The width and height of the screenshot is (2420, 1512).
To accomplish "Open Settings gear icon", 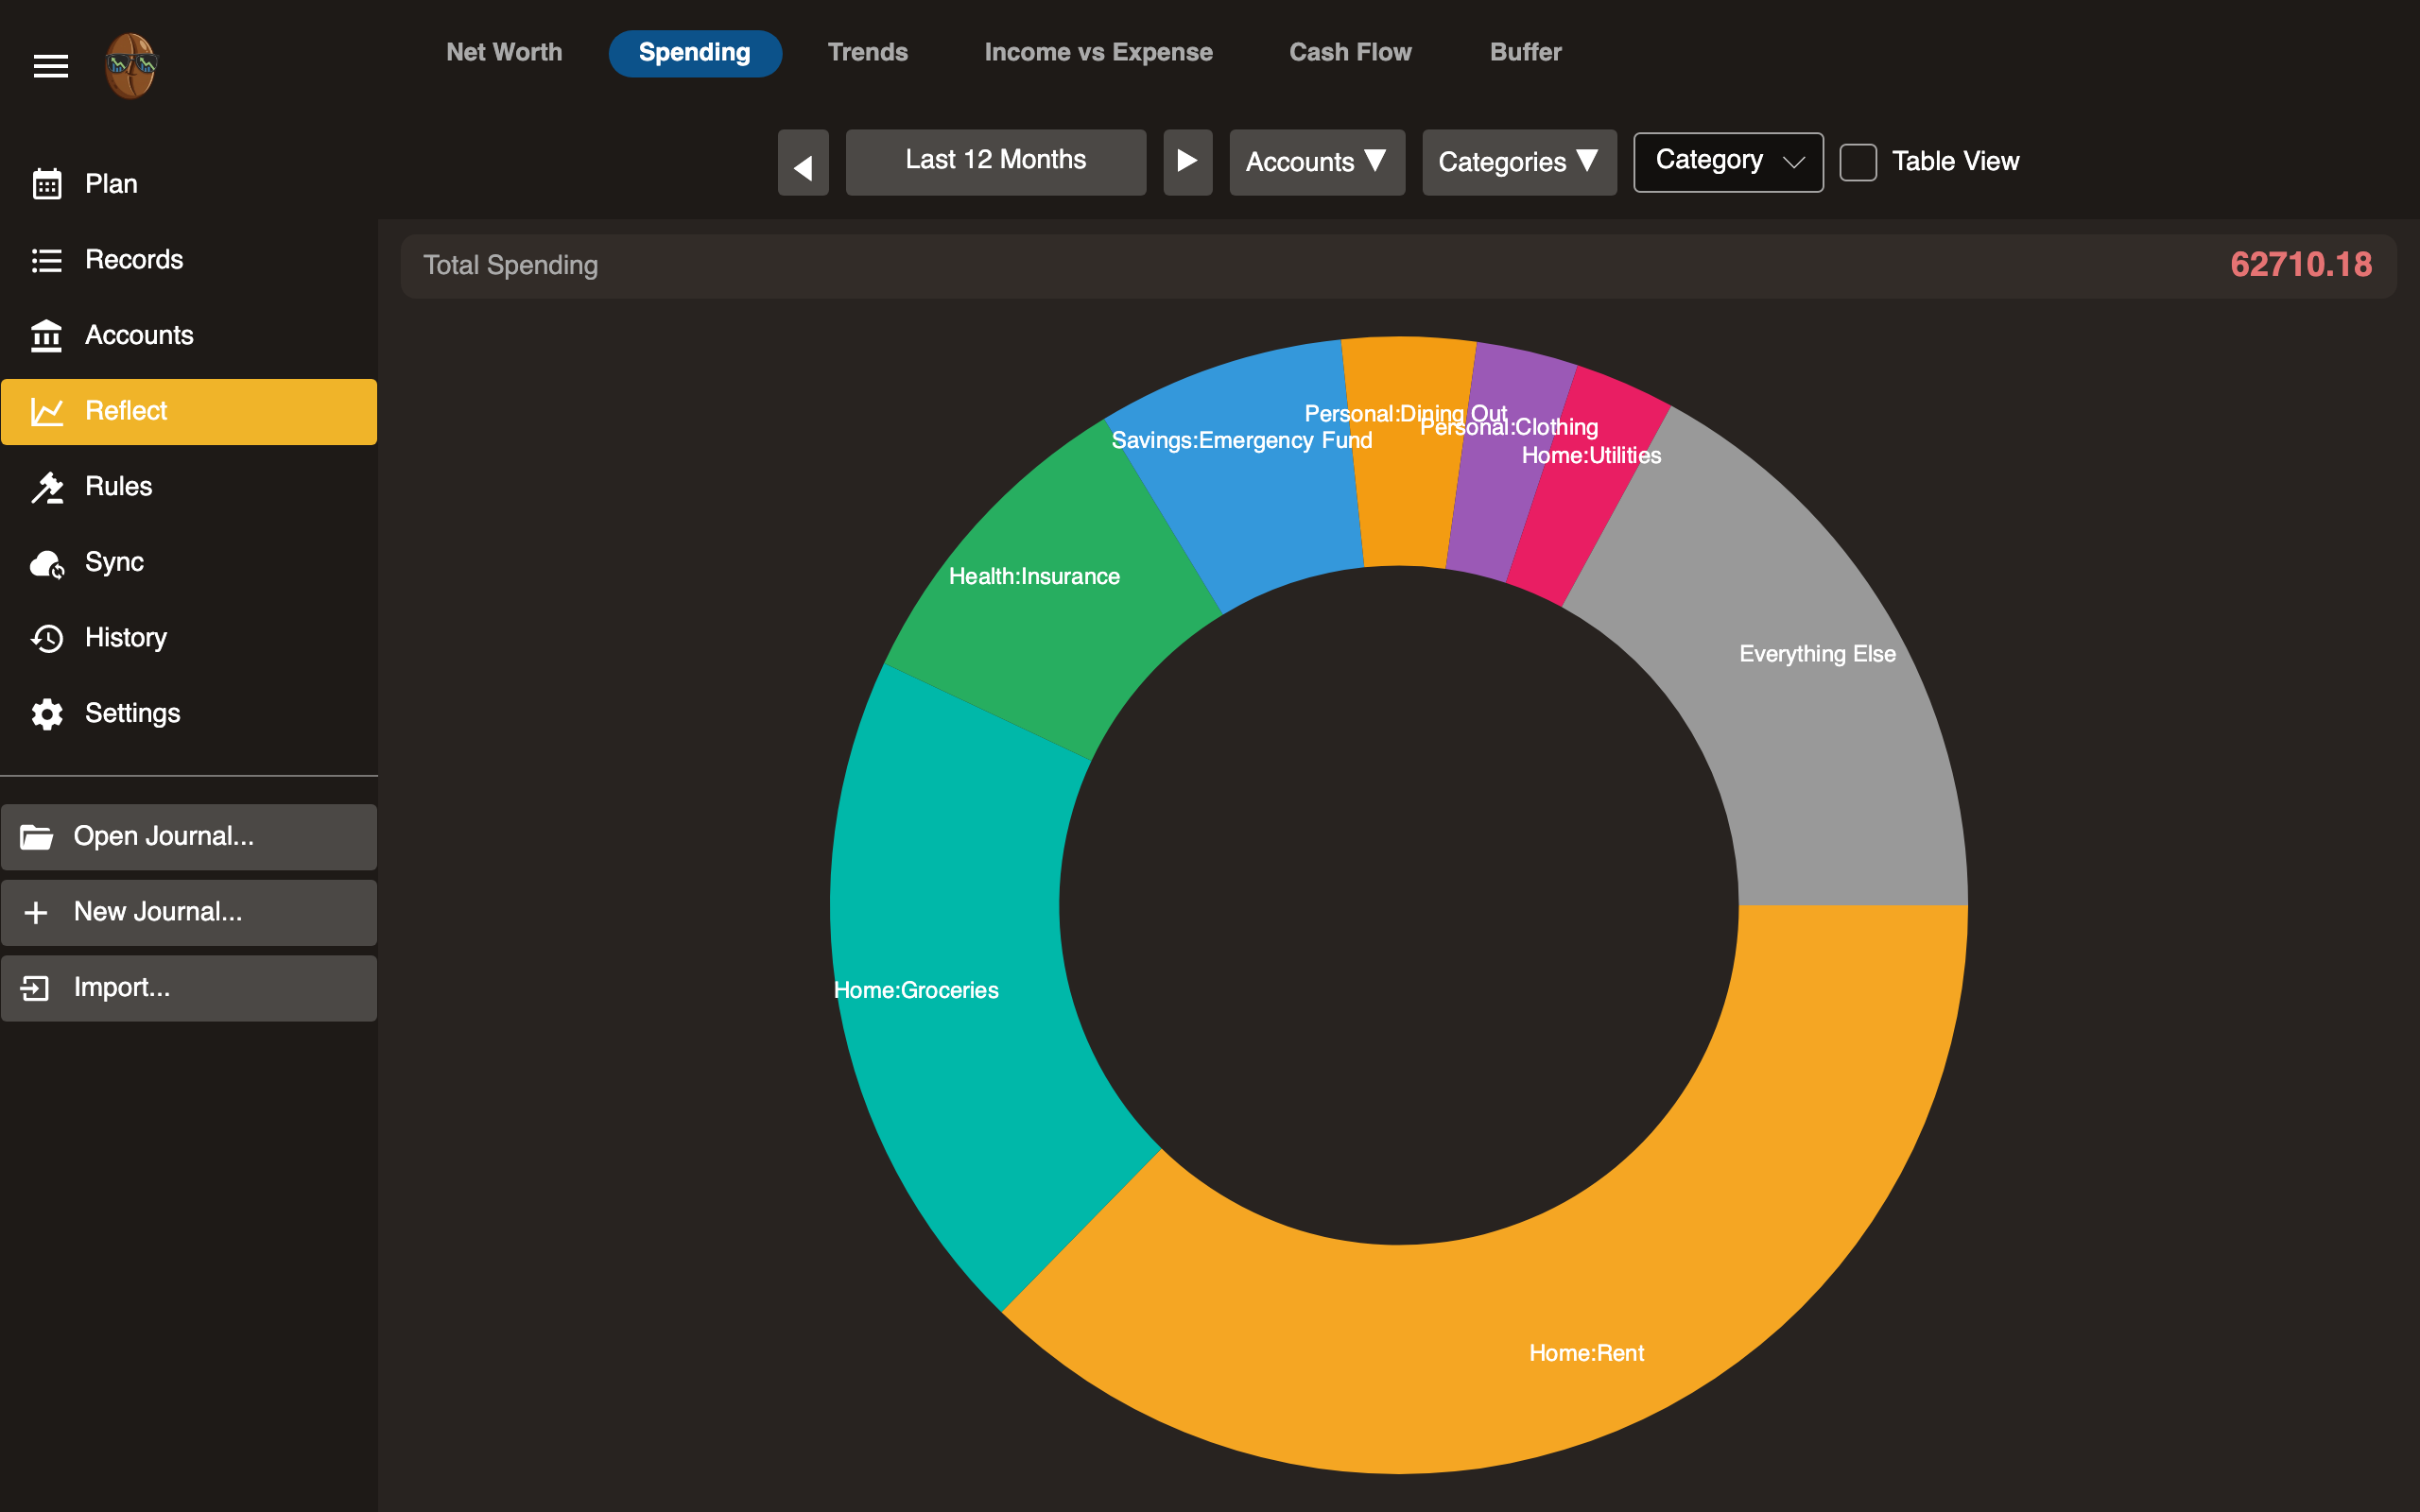I will point(47,714).
